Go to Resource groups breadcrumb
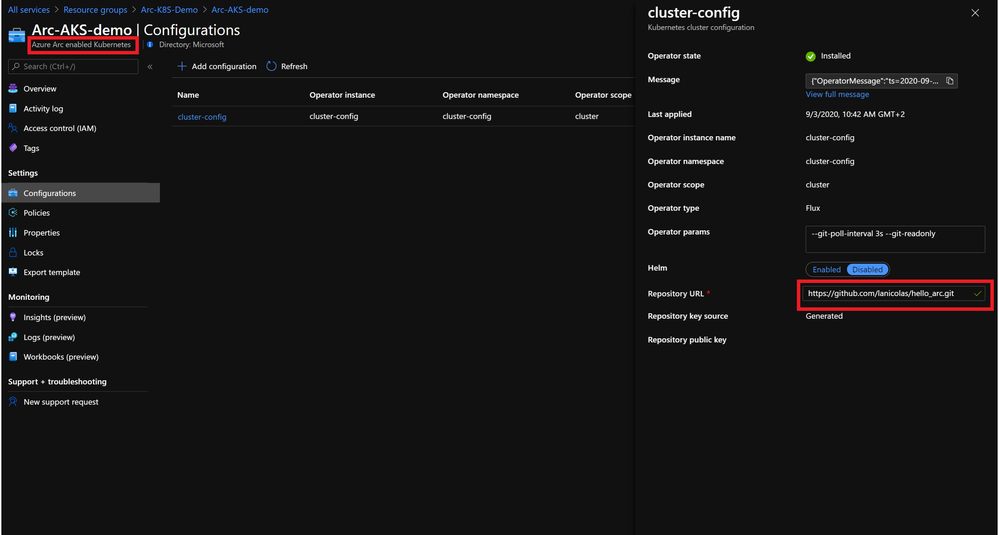 (x=95, y=10)
